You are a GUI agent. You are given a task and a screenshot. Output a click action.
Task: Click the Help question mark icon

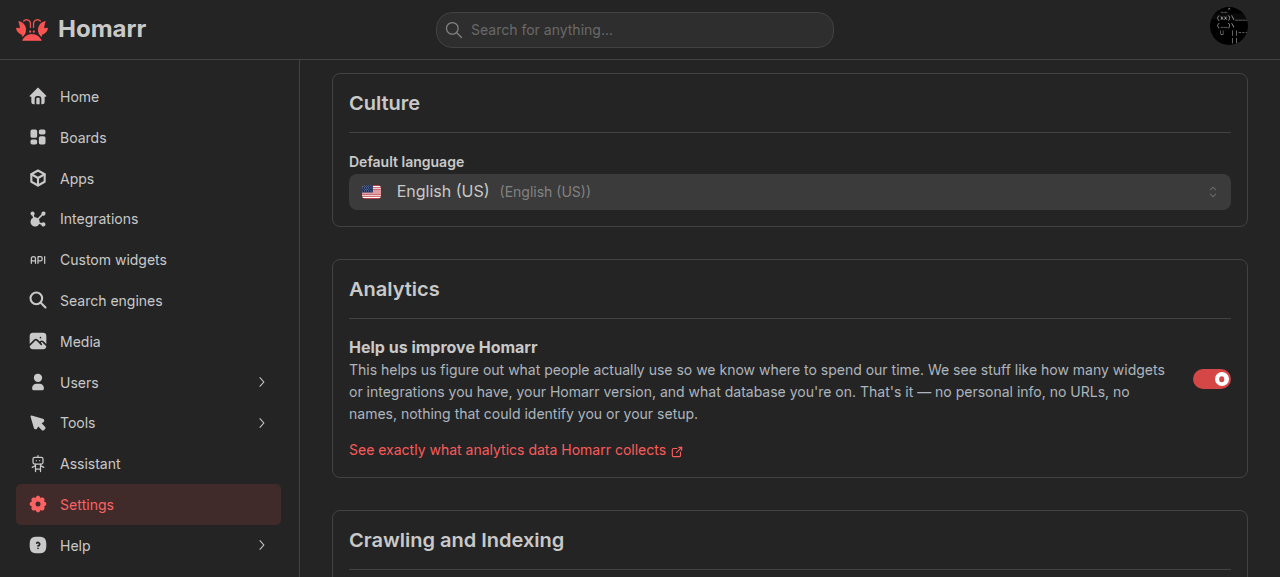[38, 546]
